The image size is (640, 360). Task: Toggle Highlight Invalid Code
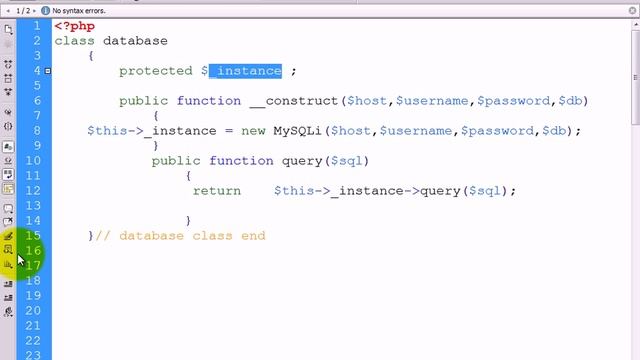click(8, 160)
